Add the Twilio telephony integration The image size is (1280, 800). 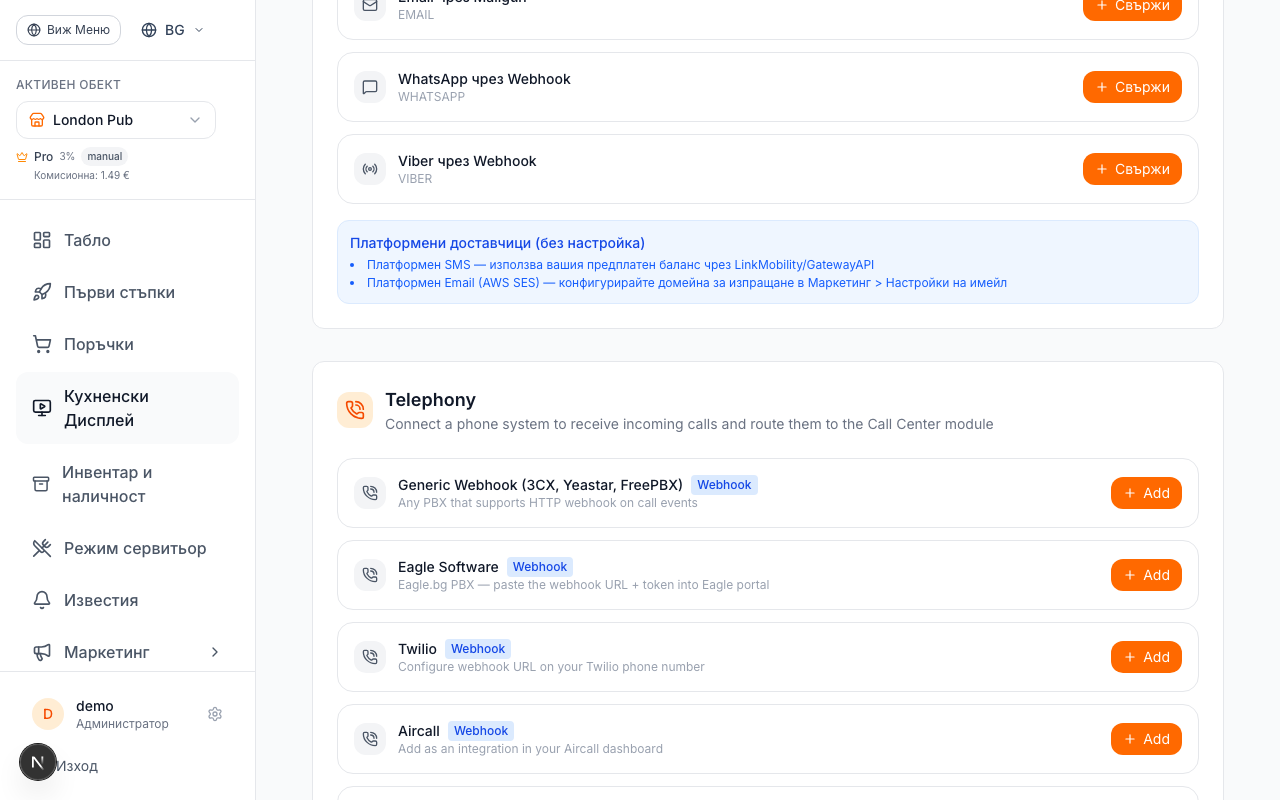pyautogui.click(x=1146, y=657)
